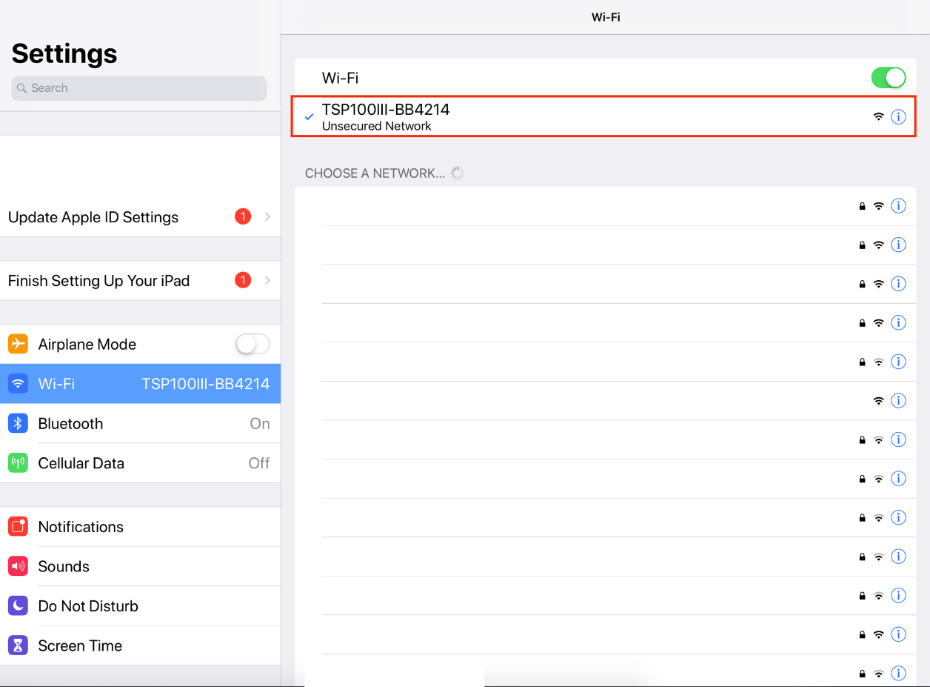Open Cellular Data via its green antenna icon

[x=18, y=463]
